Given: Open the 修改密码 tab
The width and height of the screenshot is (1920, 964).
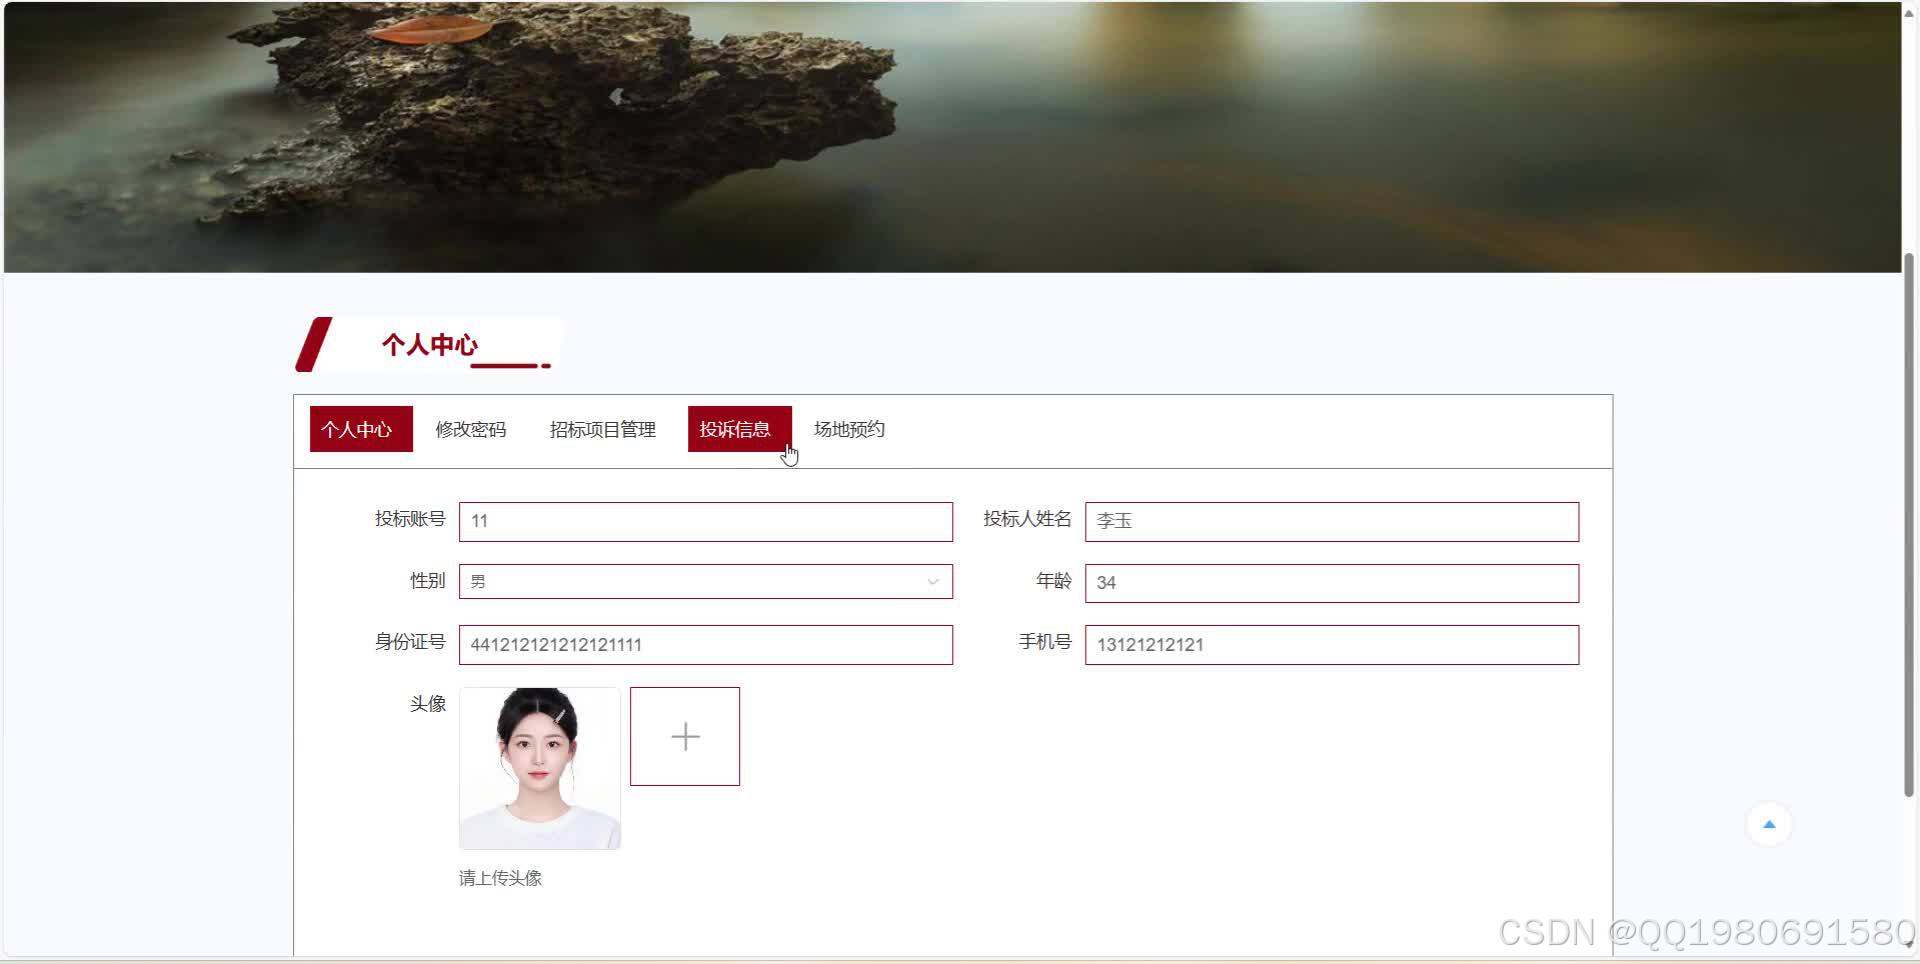Looking at the screenshot, I should [470, 429].
